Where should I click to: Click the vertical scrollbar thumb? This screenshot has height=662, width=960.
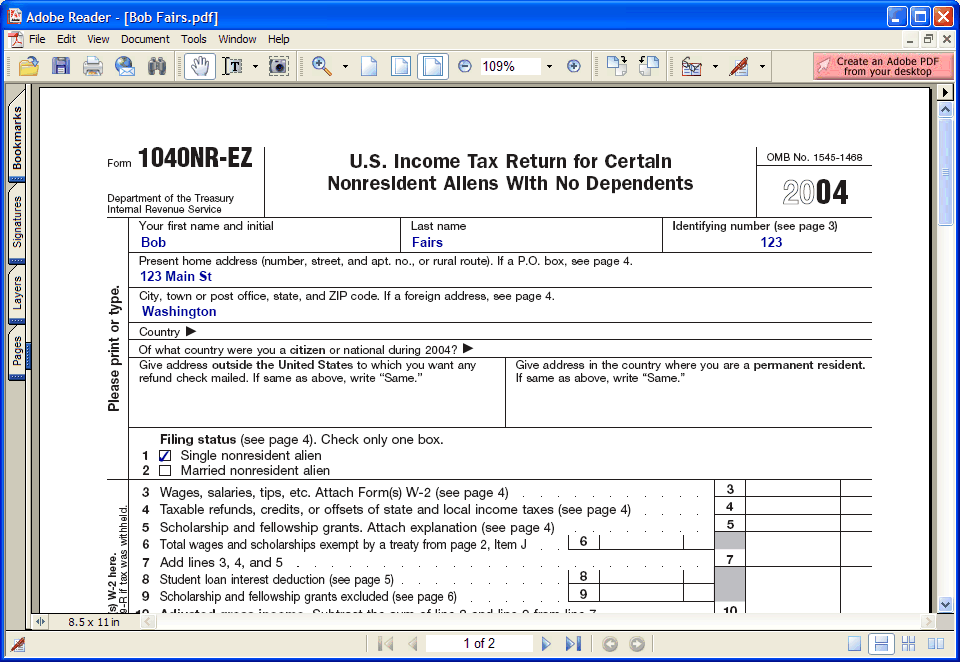point(945,172)
